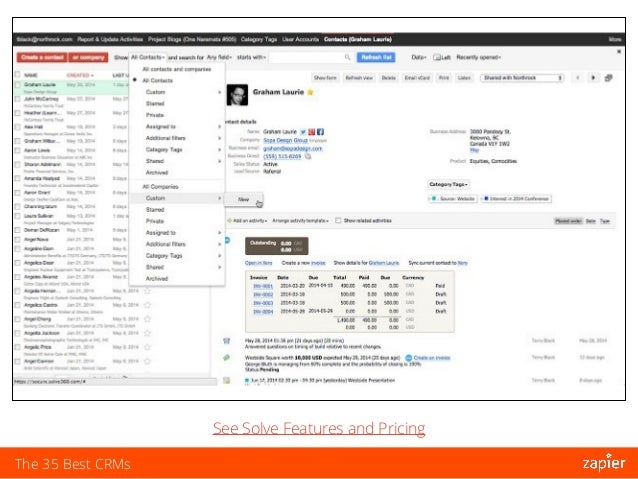Click Google Plus icon beside contact name
Viewport: 638px width, 479px height.
pos(312,132)
